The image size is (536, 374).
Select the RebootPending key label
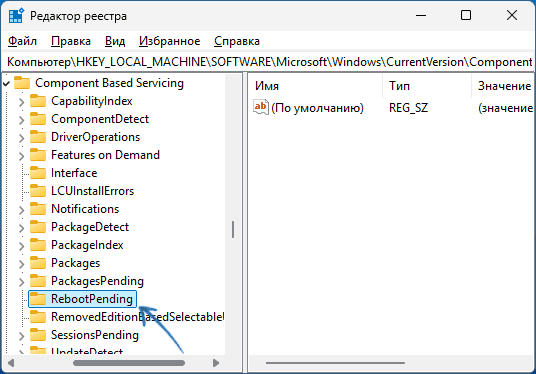point(92,299)
